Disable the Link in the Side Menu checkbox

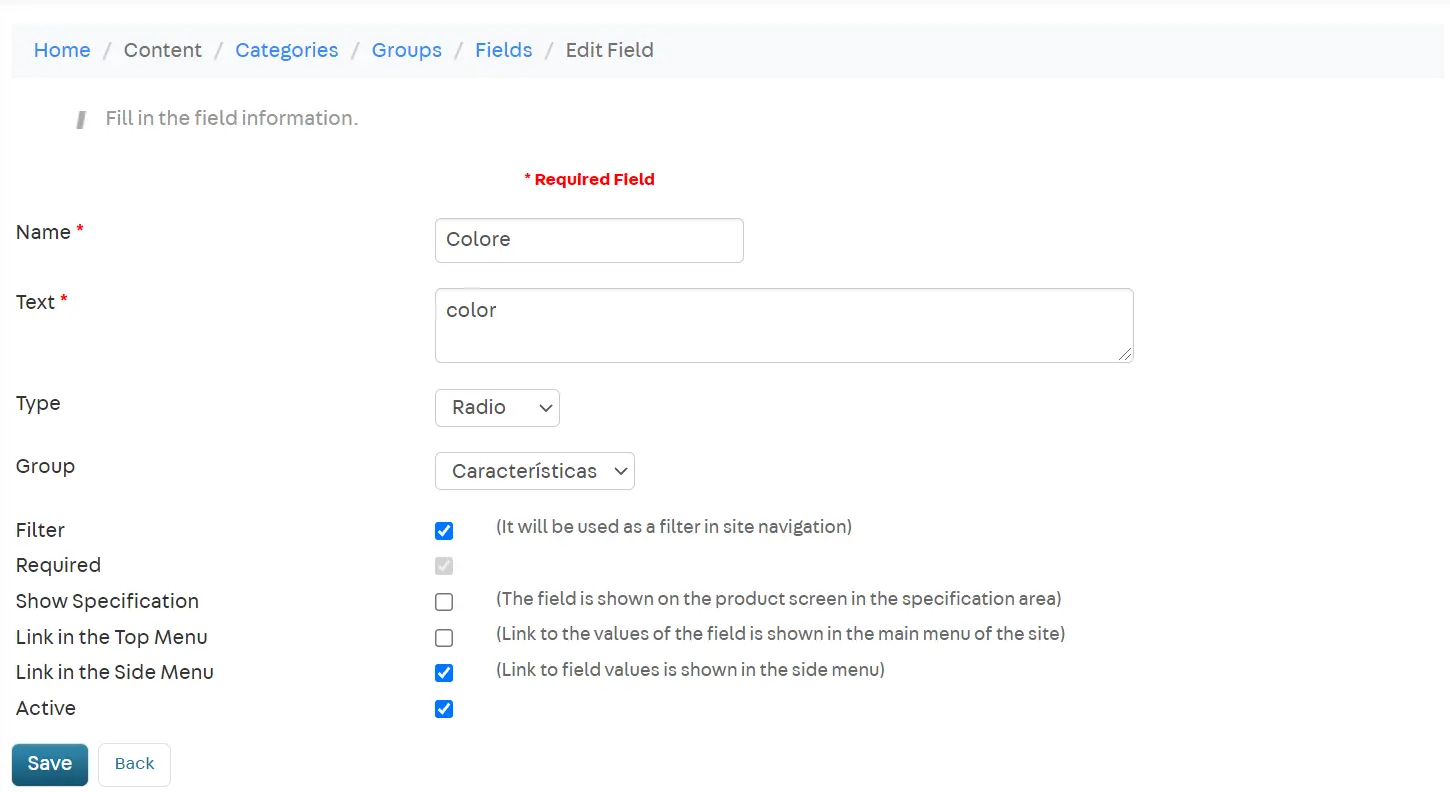444,673
